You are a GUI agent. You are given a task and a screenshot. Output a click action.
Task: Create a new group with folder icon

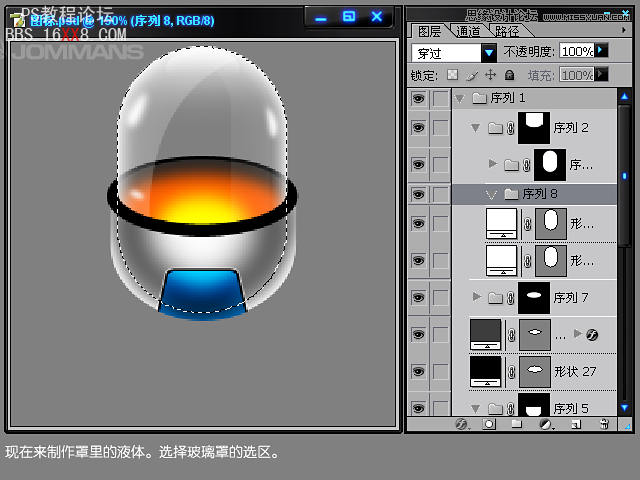tap(517, 424)
